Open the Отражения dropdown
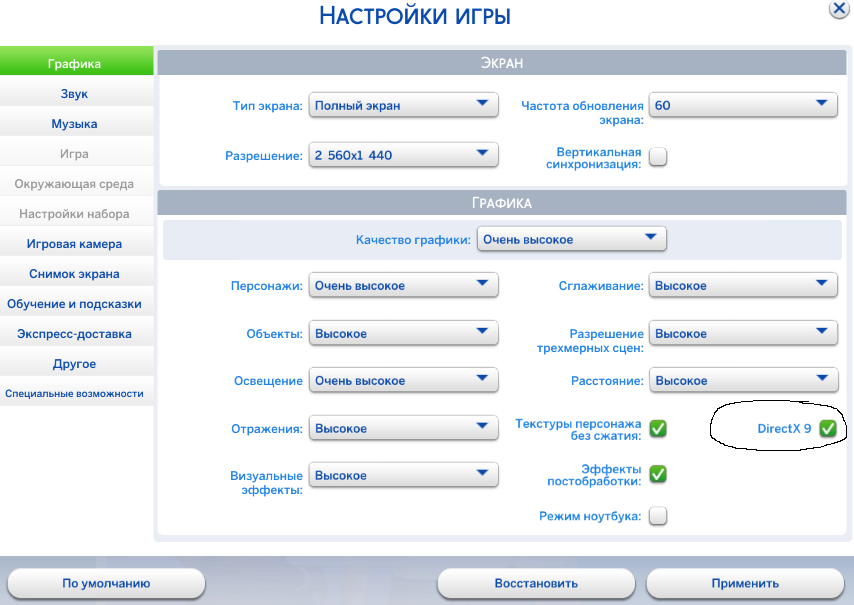The image size is (854, 605). pyautogui.click(x=404, y=428)
